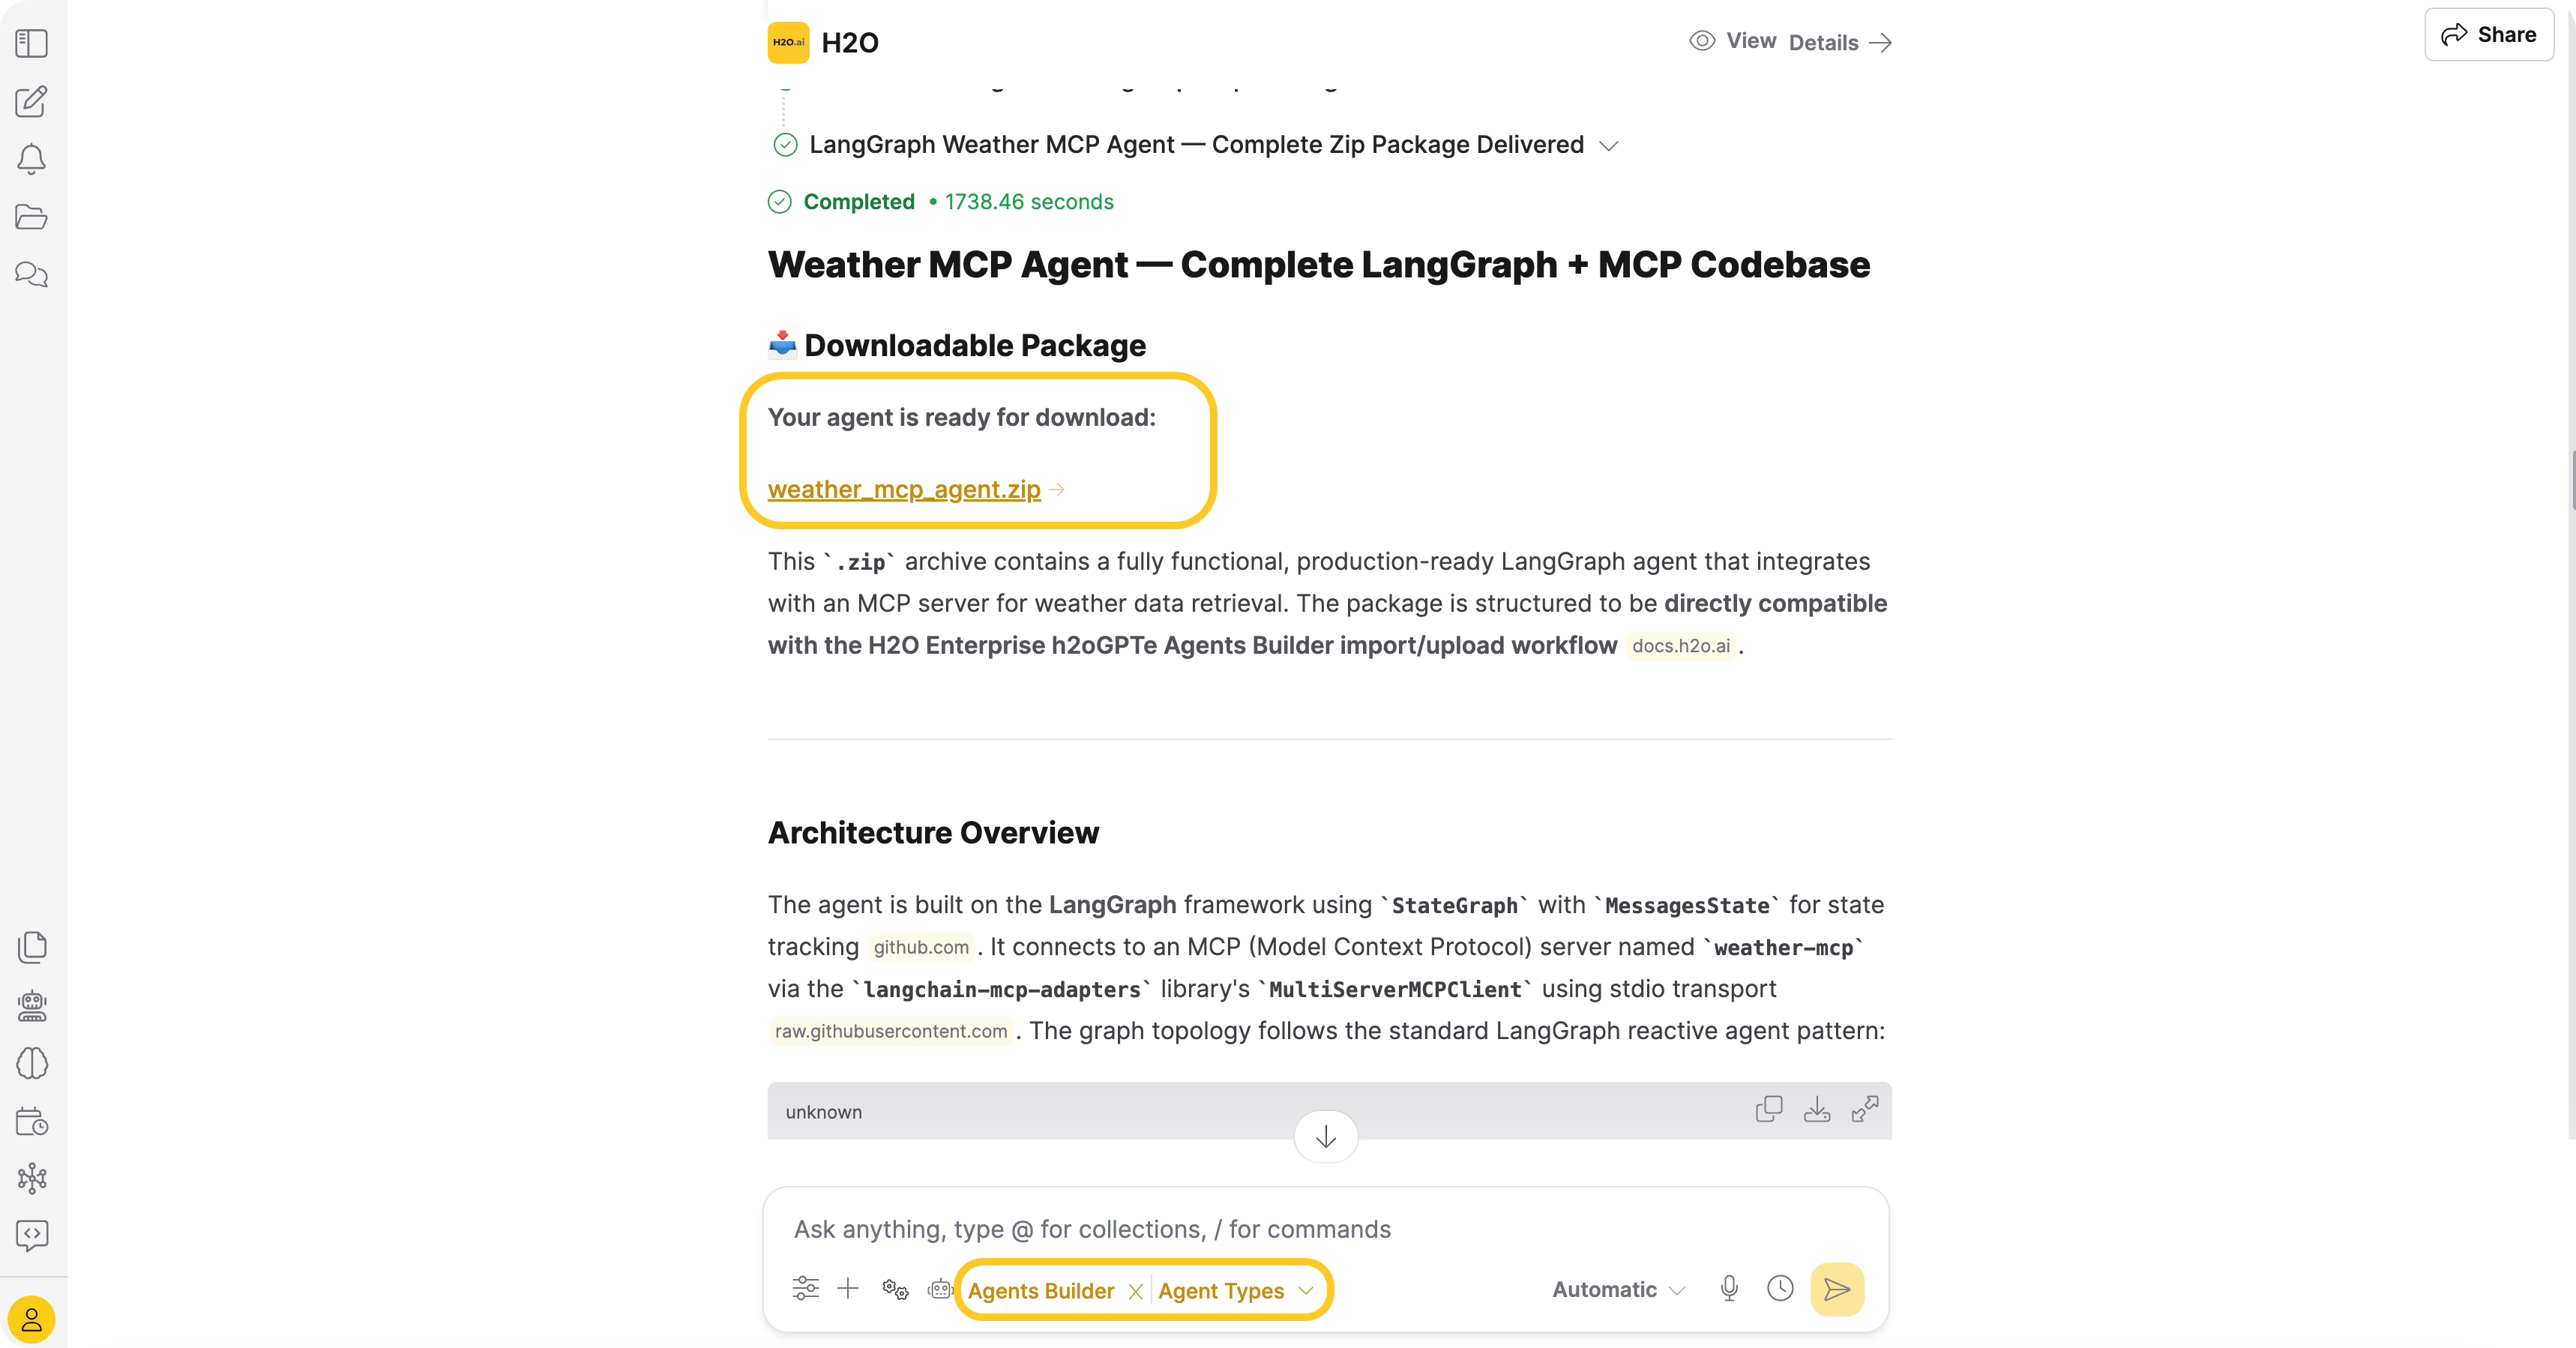2576x1348 pixels.
Task: Download weather_mcp_agent.zip link
Action: point(903,490)
